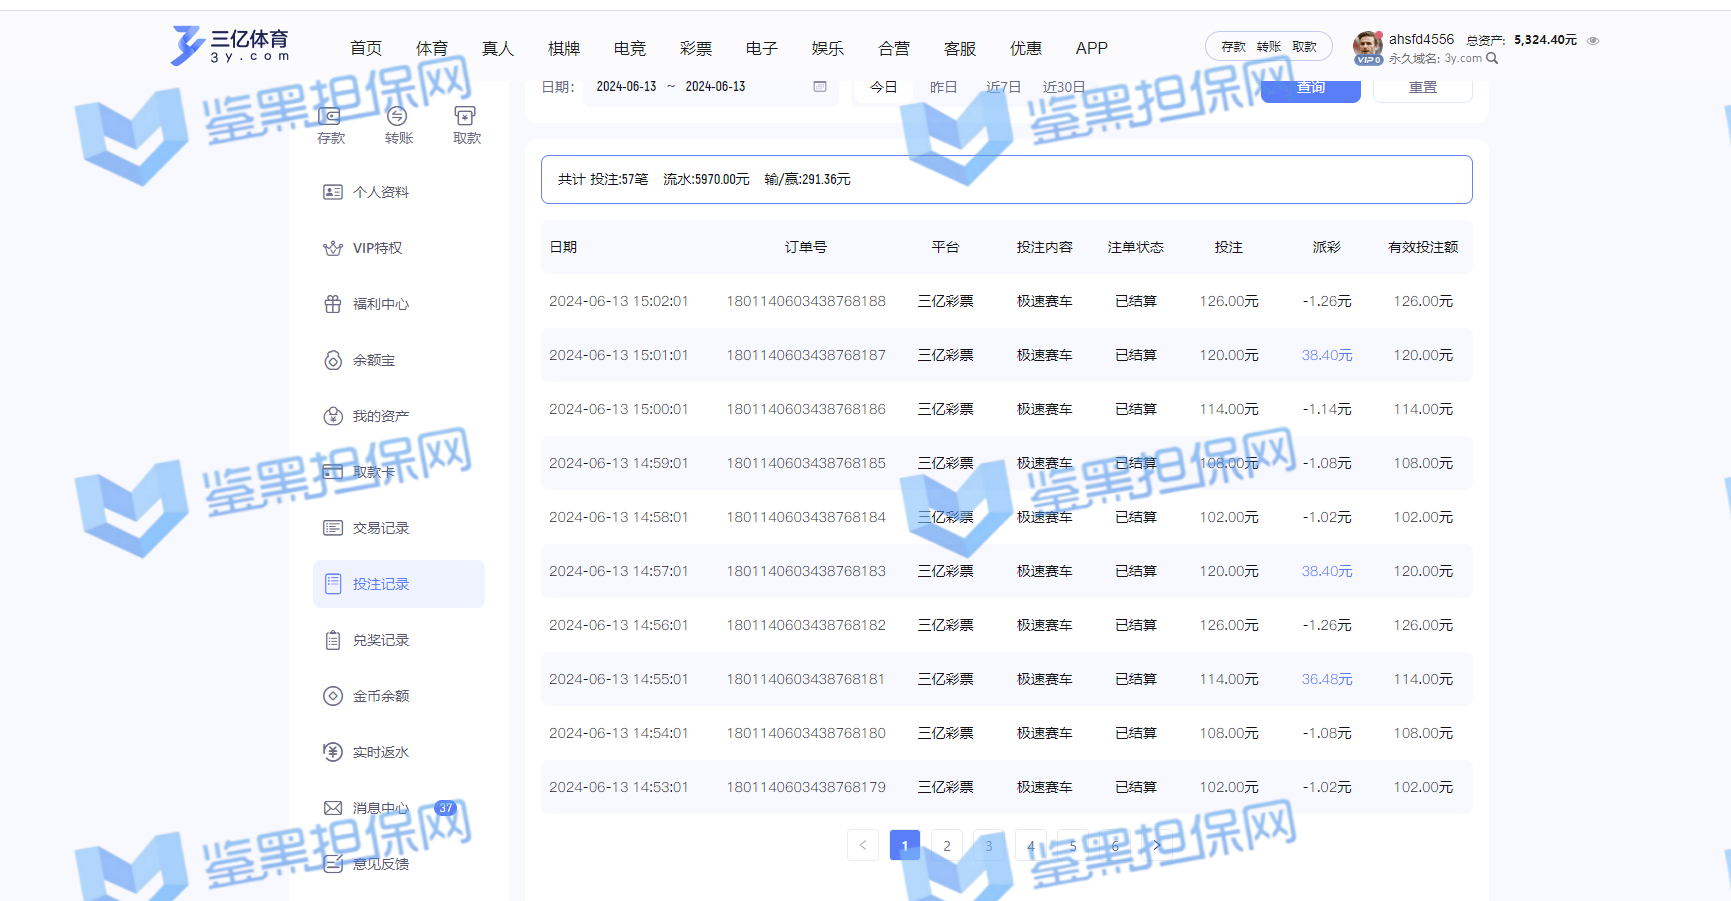Open 福利中心 gift icon entry
The width and height of the screenshot is (1731, 901).
(x=333, y=304)
